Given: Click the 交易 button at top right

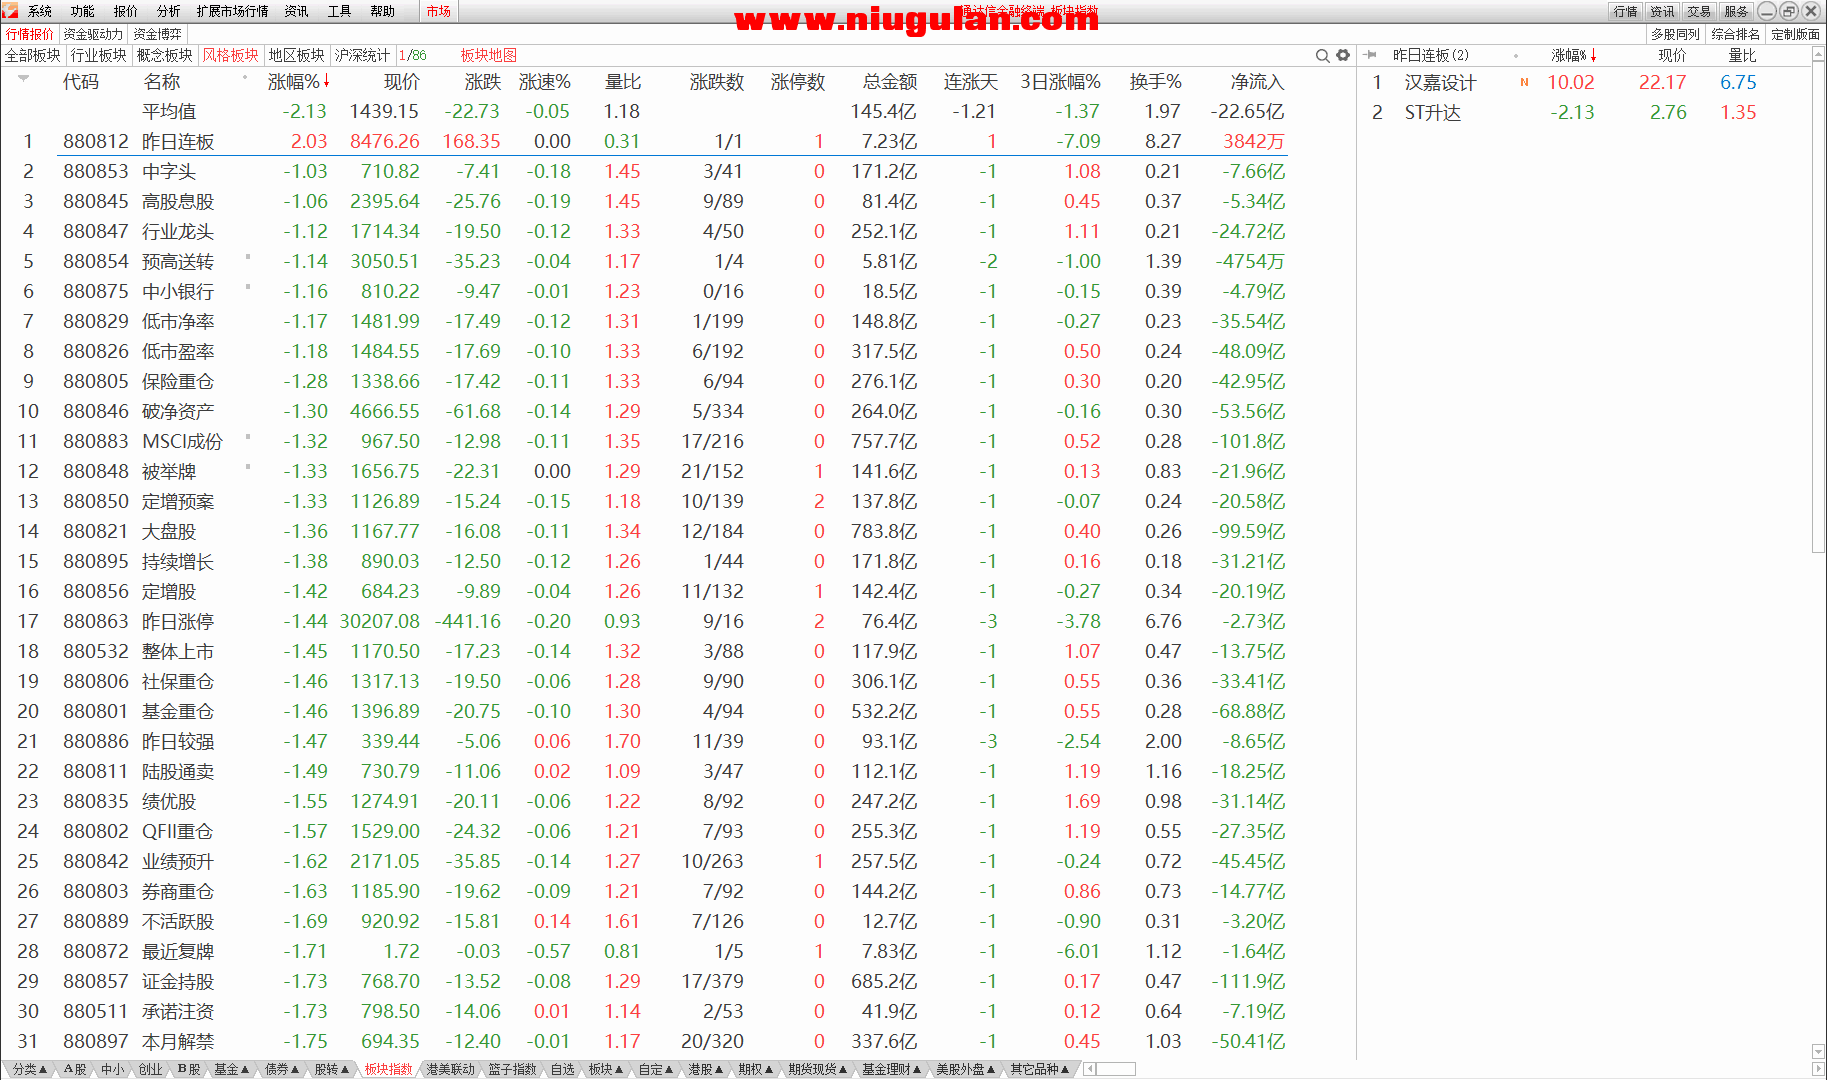Looking at the screenshot, I should pyautogui.click(x=1699, y=11).
